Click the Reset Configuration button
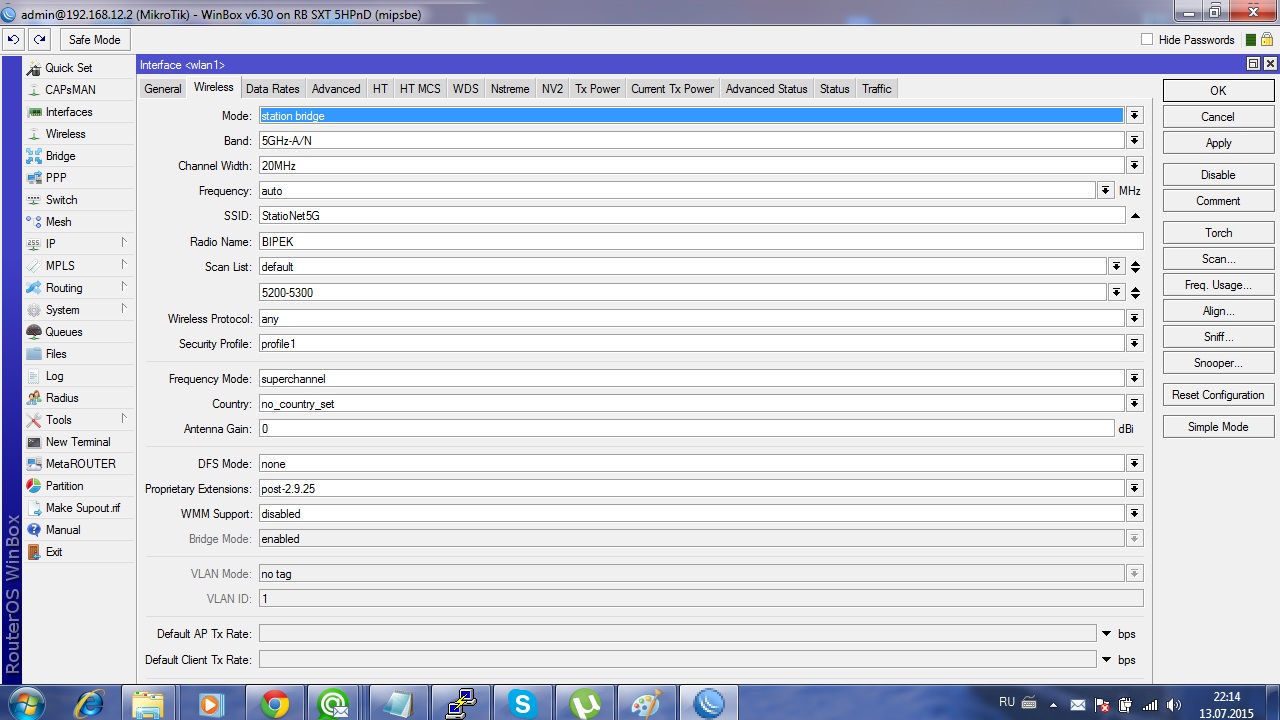 [1218, 395]
